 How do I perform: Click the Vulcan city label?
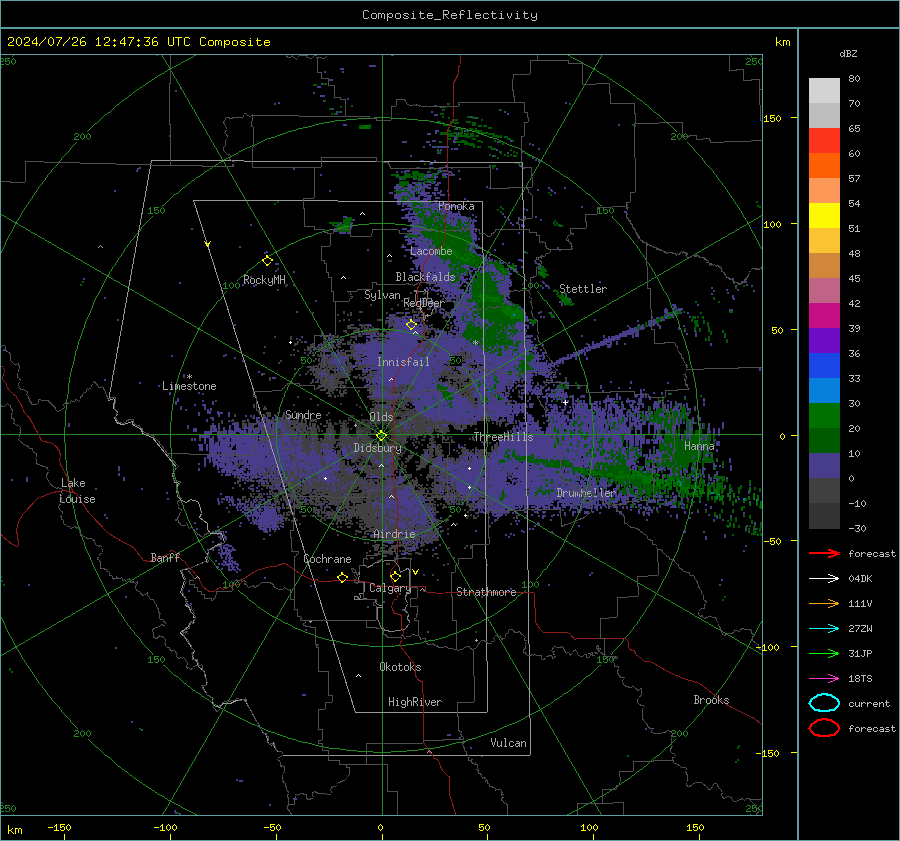pos(509,743)
